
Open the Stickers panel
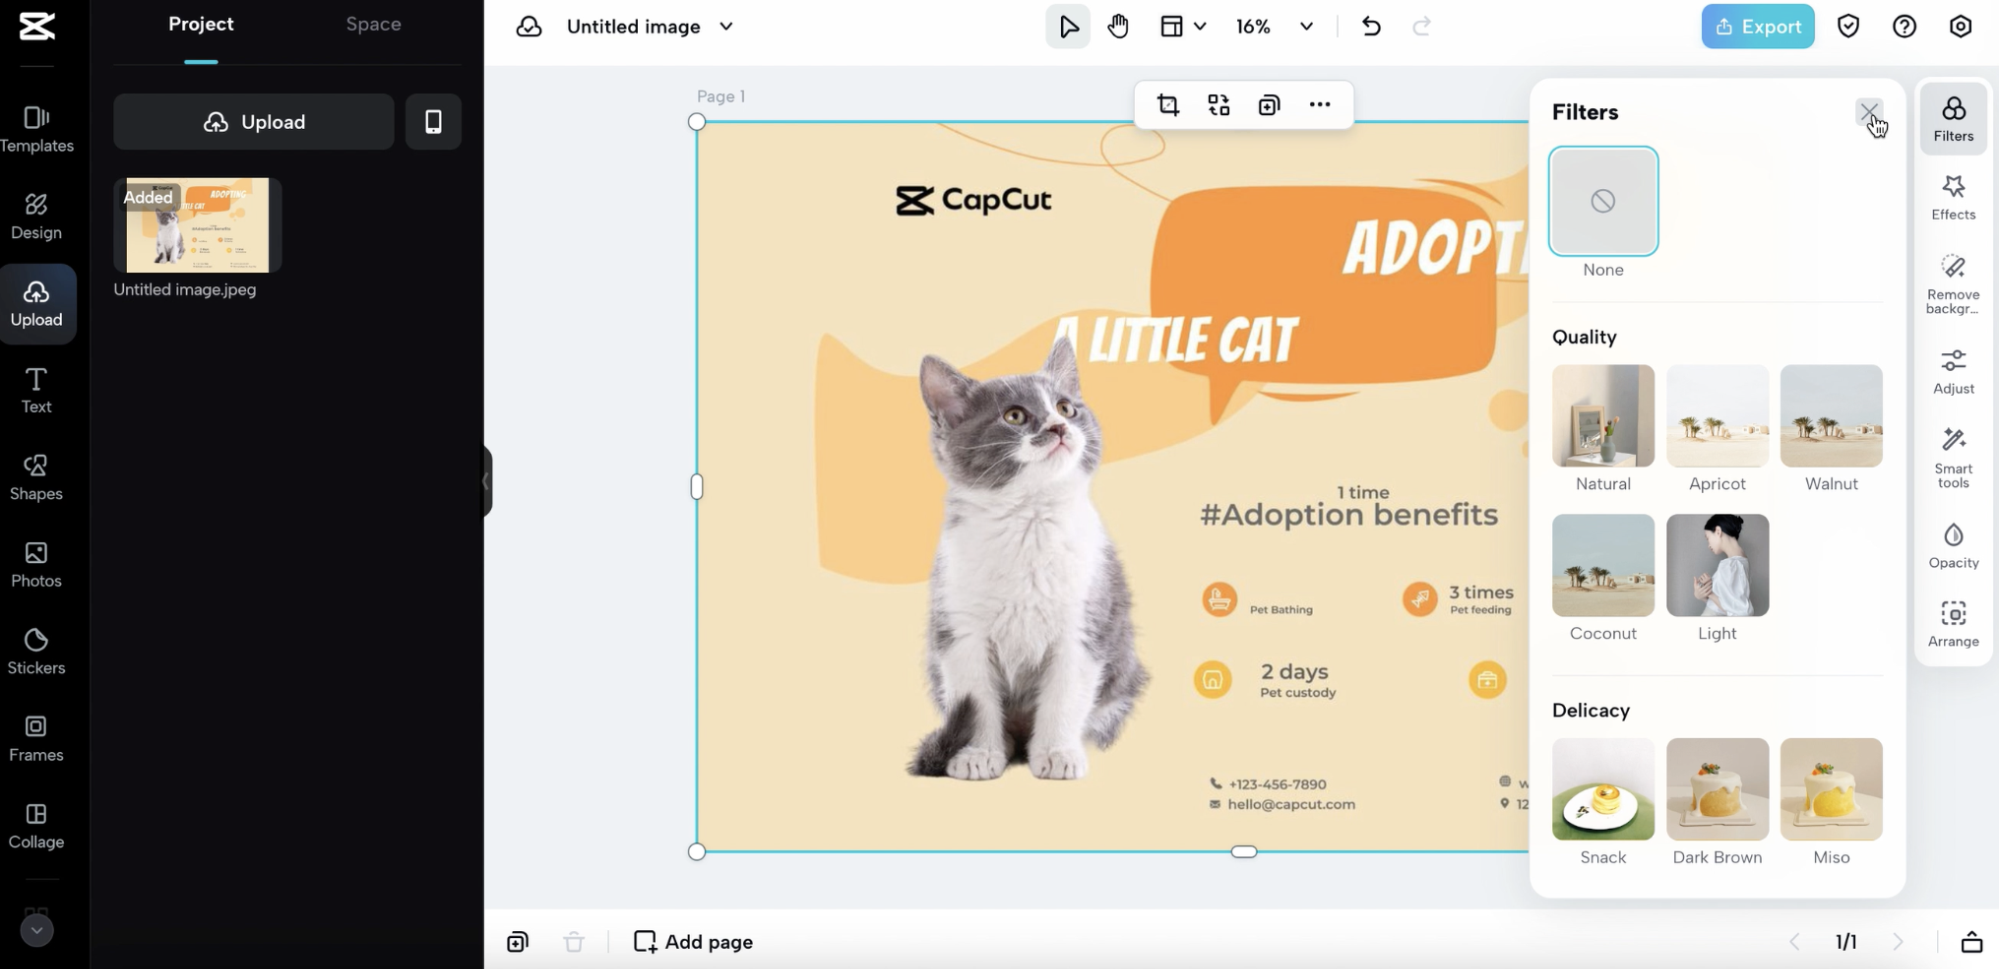click(x=36, y=652)
